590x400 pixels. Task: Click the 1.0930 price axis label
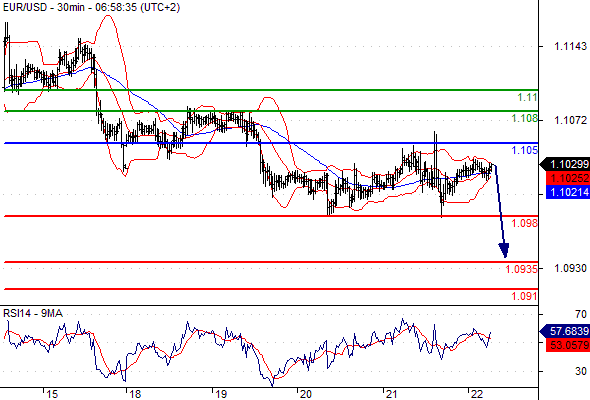(x=570, y=268)
